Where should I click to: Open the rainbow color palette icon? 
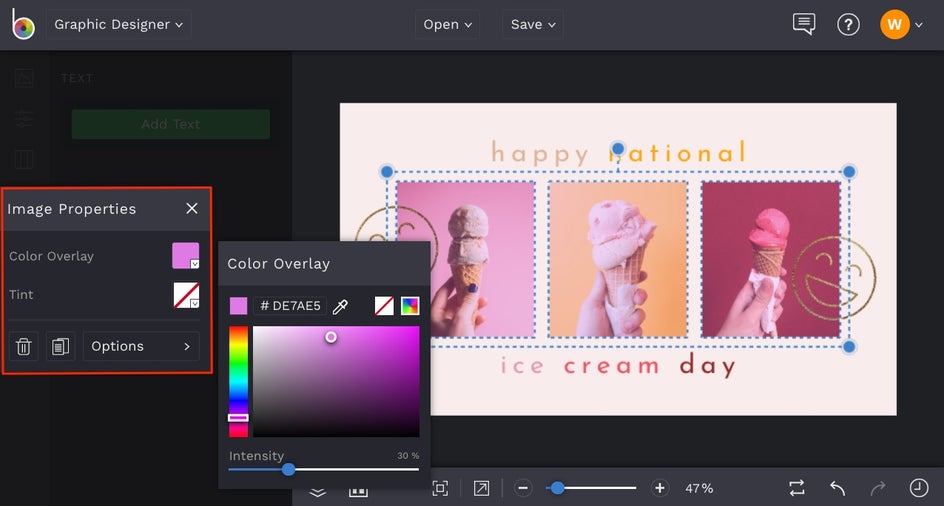tap(410, 306)
